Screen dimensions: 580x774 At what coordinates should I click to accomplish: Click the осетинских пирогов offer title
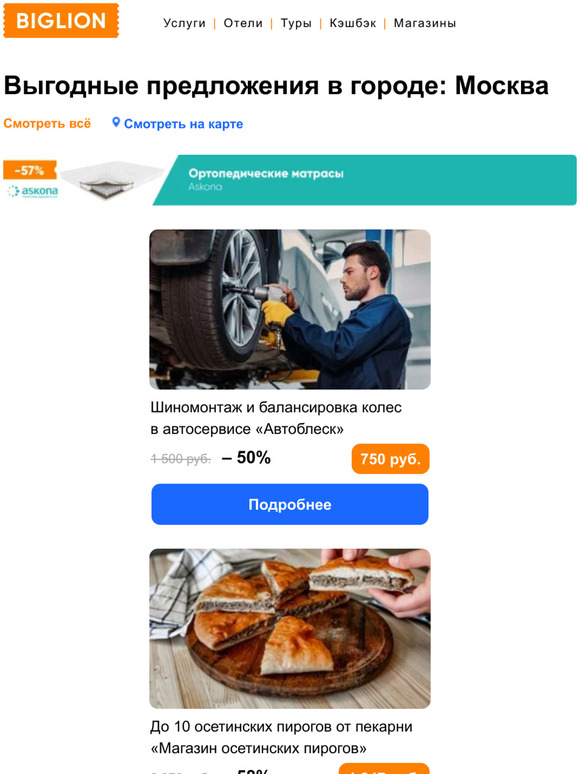coord(281,737)
